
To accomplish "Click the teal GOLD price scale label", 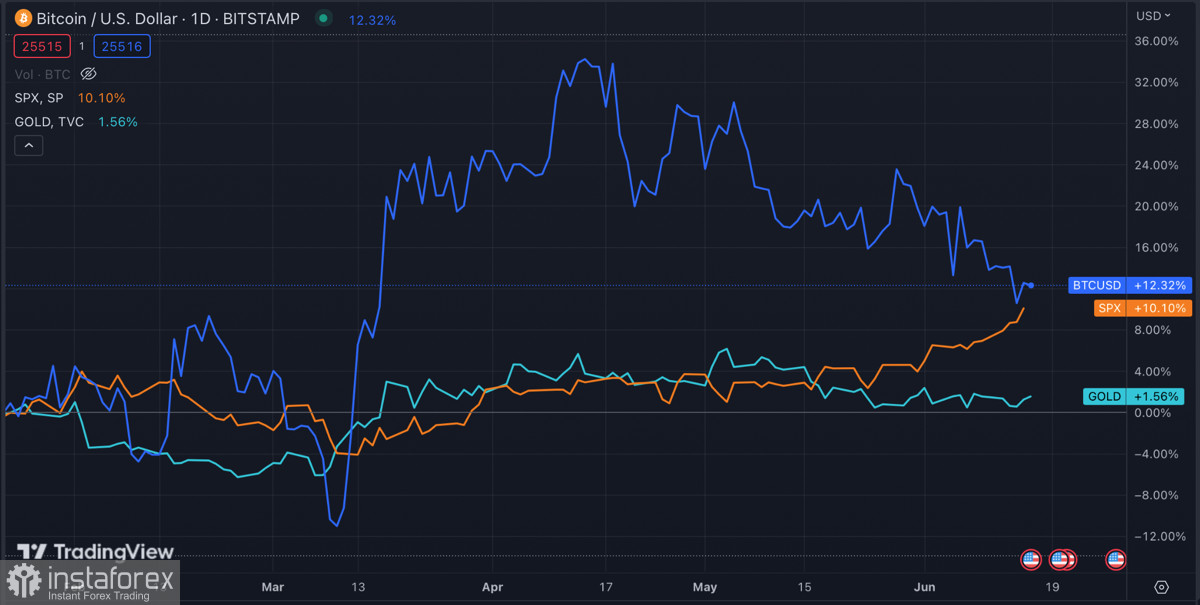I will point(1104,396).
